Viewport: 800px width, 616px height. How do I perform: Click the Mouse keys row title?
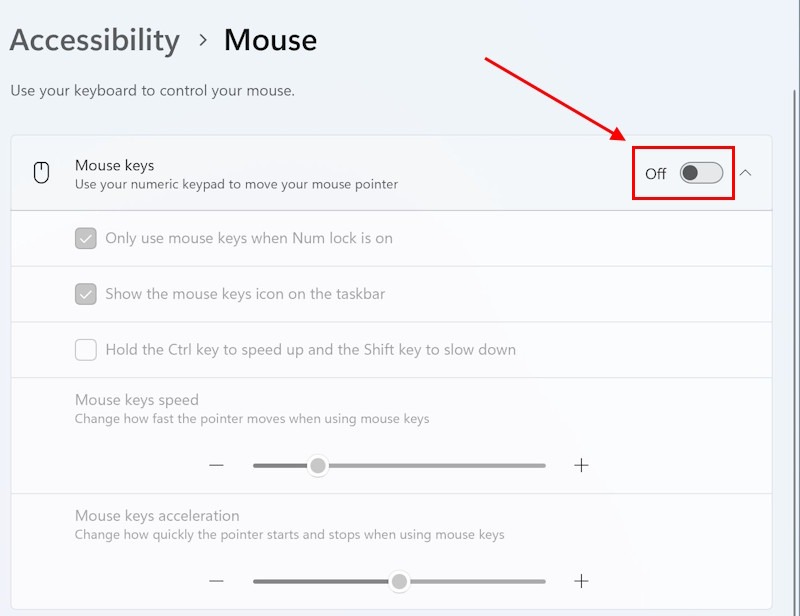(114, 165)
